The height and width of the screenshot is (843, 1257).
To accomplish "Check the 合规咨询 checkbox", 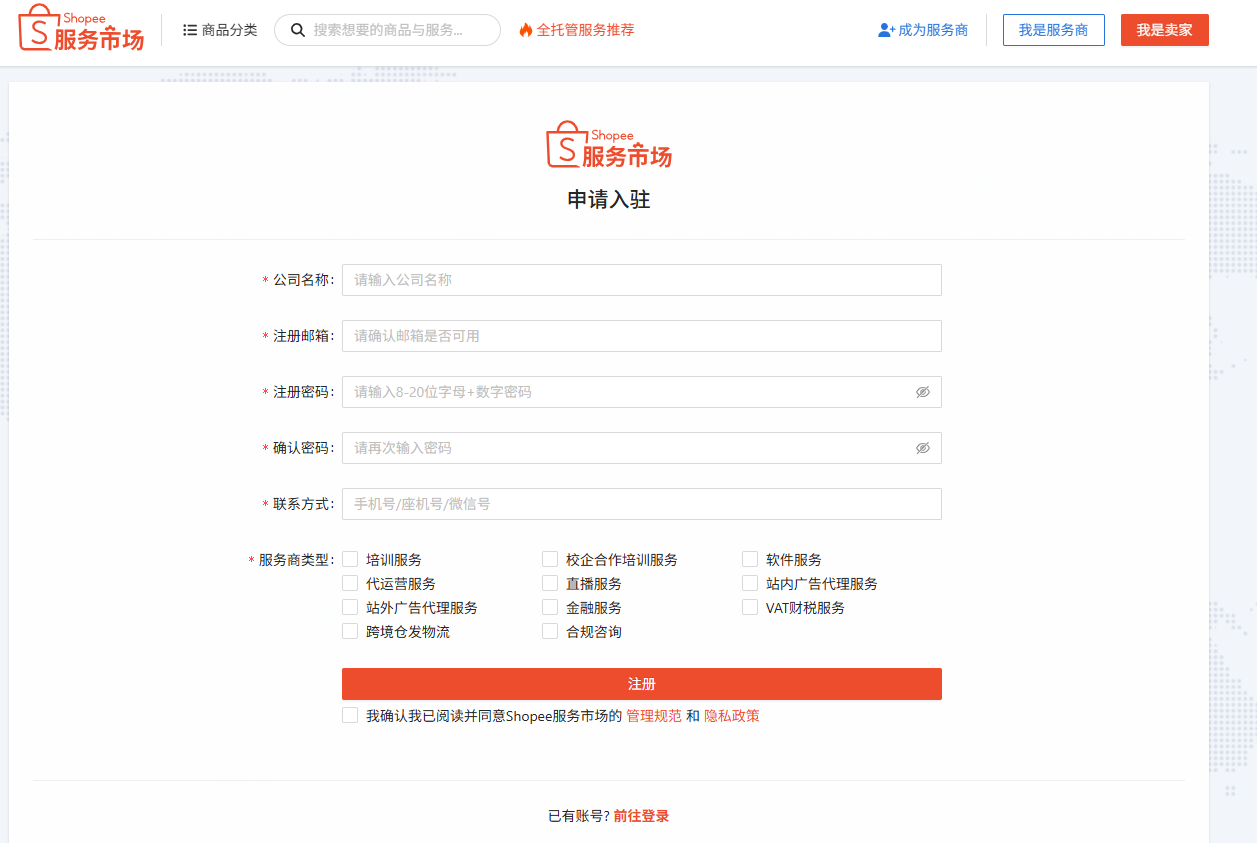I will [x=550, y=631].
